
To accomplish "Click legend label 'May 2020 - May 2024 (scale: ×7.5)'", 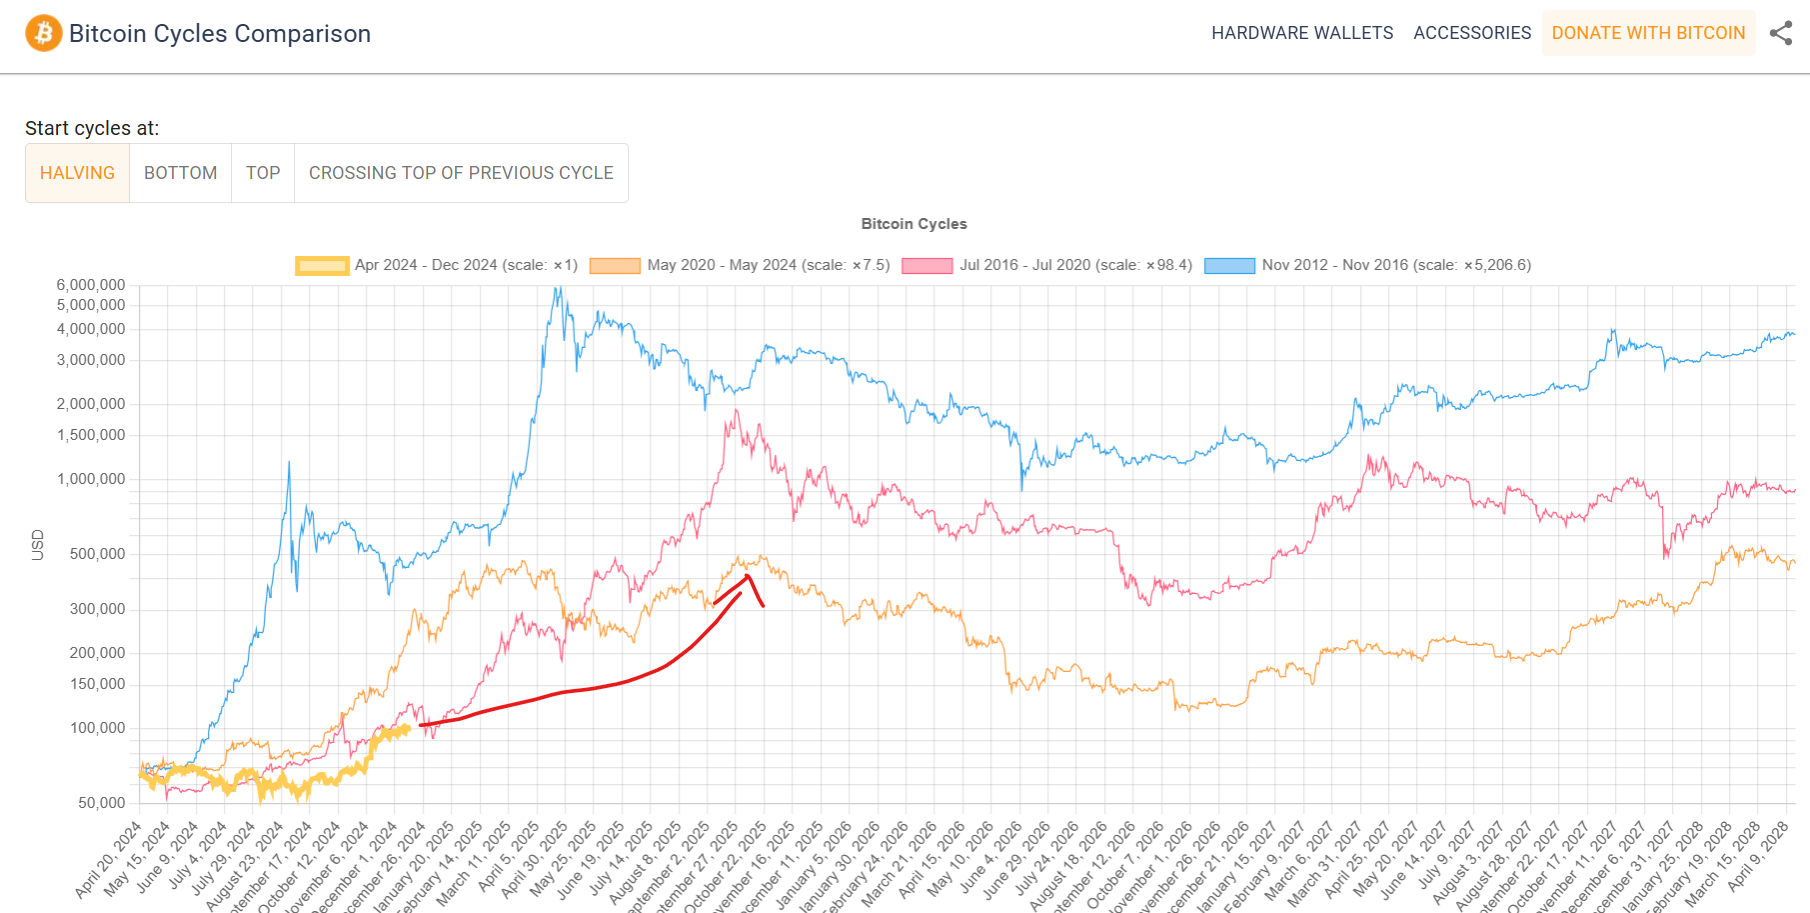I will pos(768,265).
